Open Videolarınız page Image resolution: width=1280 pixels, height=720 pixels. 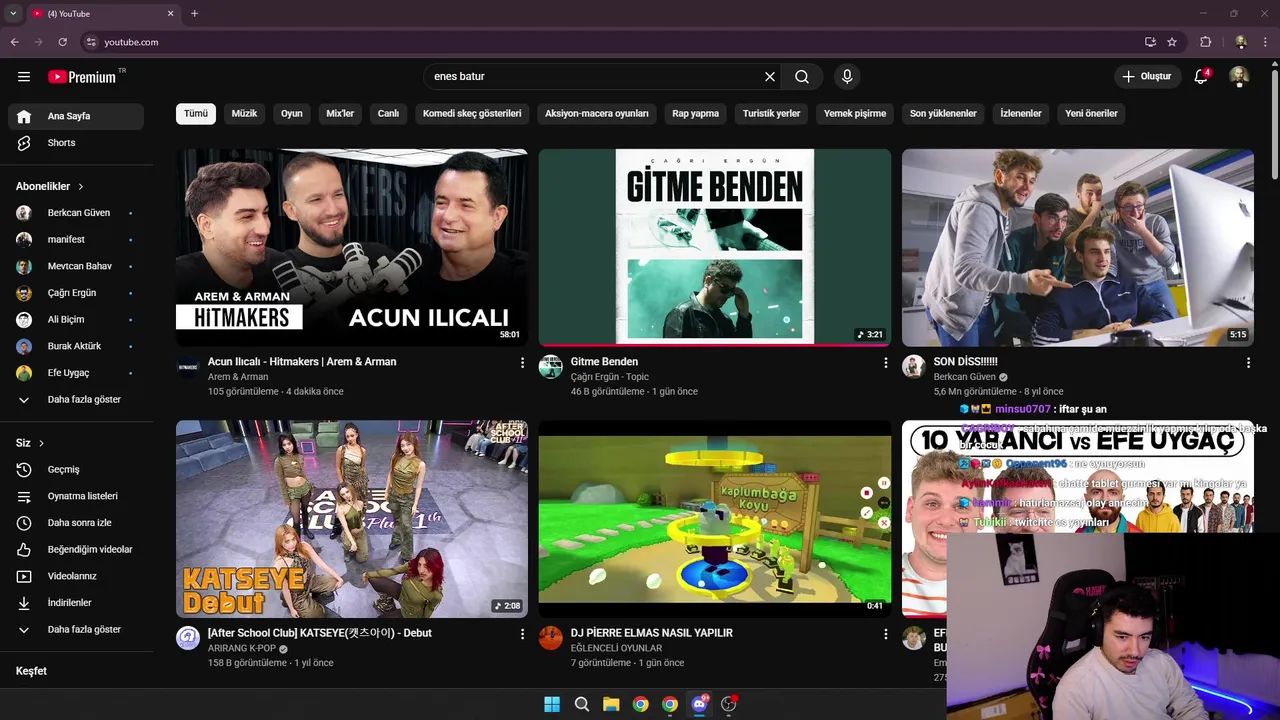[x=76, y=576]
